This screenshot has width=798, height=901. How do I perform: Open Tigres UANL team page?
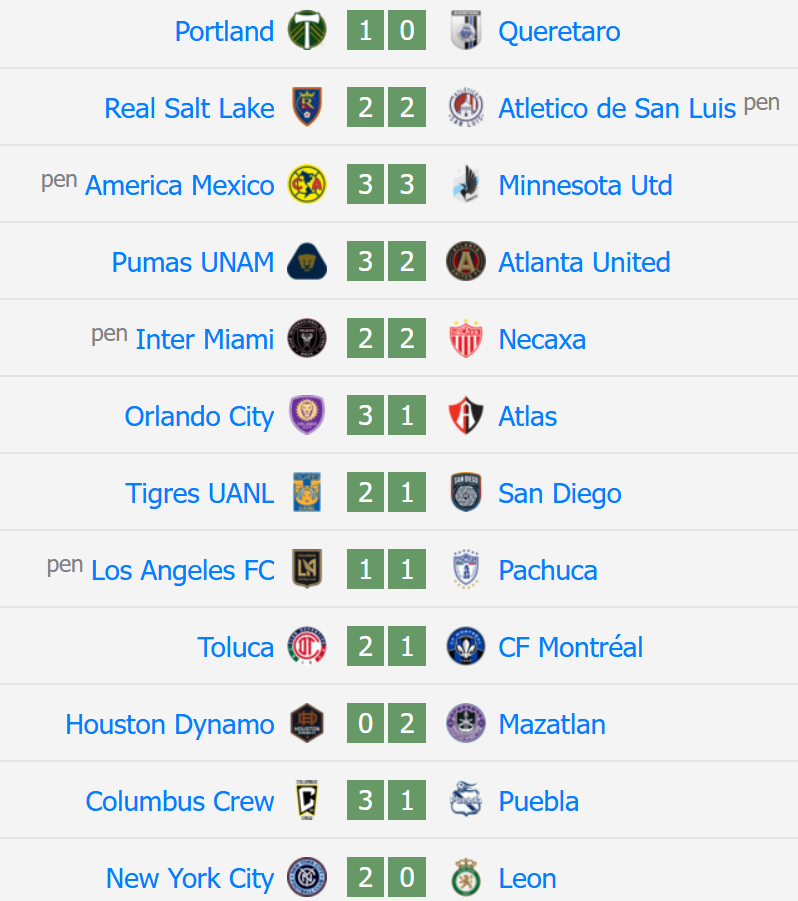pyautogui.click(x=199, y=494)
